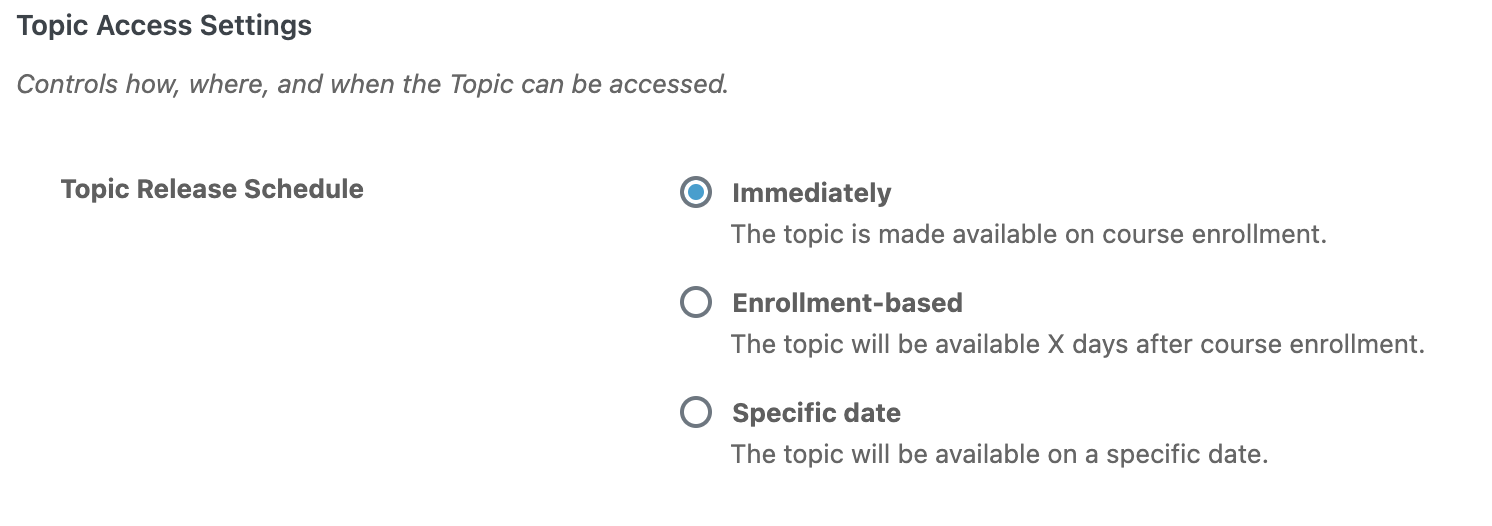
Task: Click the bold "Enrollment-based" option label
Action: coord(847,302)
